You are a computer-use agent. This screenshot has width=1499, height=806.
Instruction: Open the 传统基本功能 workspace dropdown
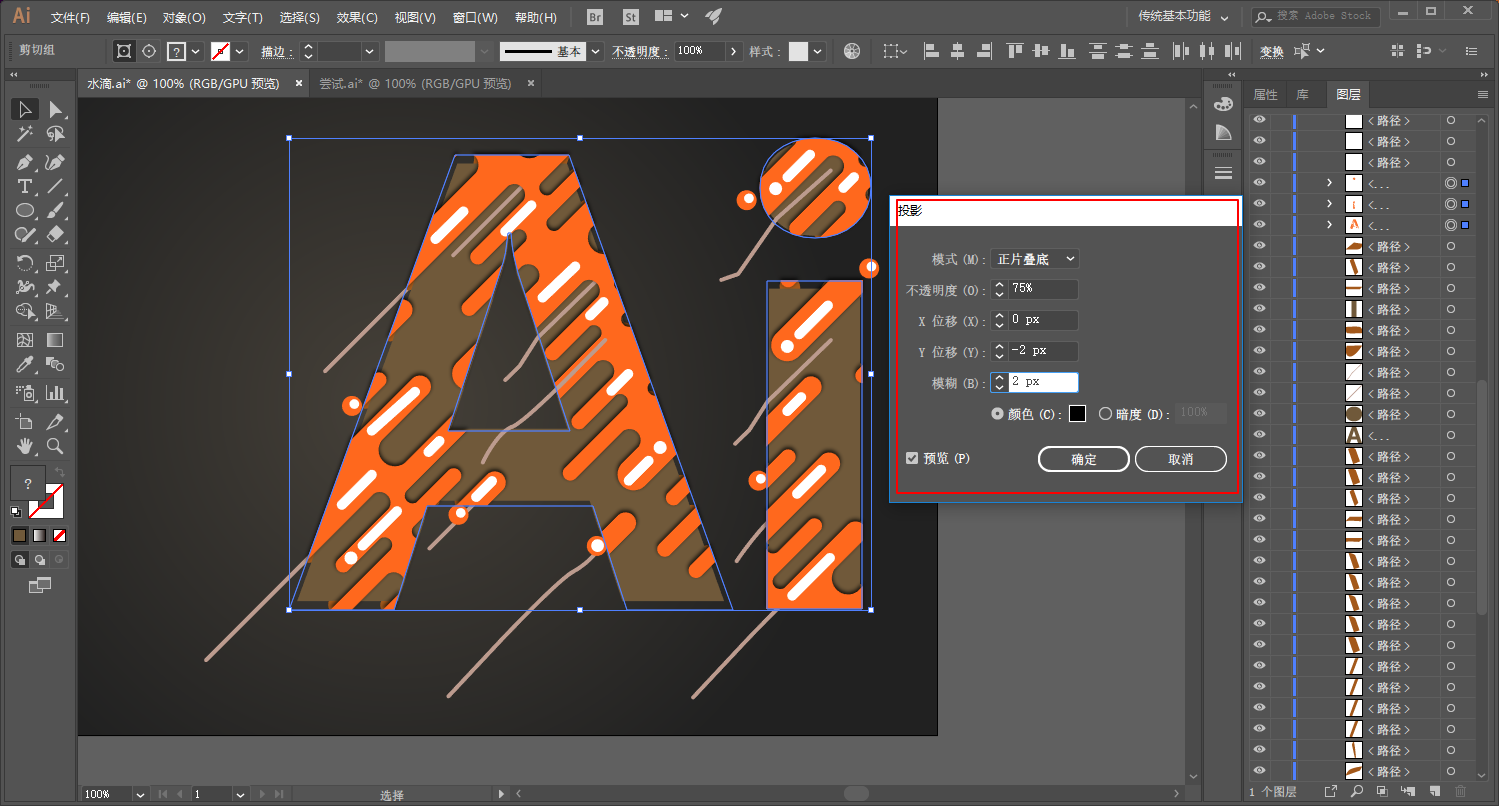[1184, 17]
